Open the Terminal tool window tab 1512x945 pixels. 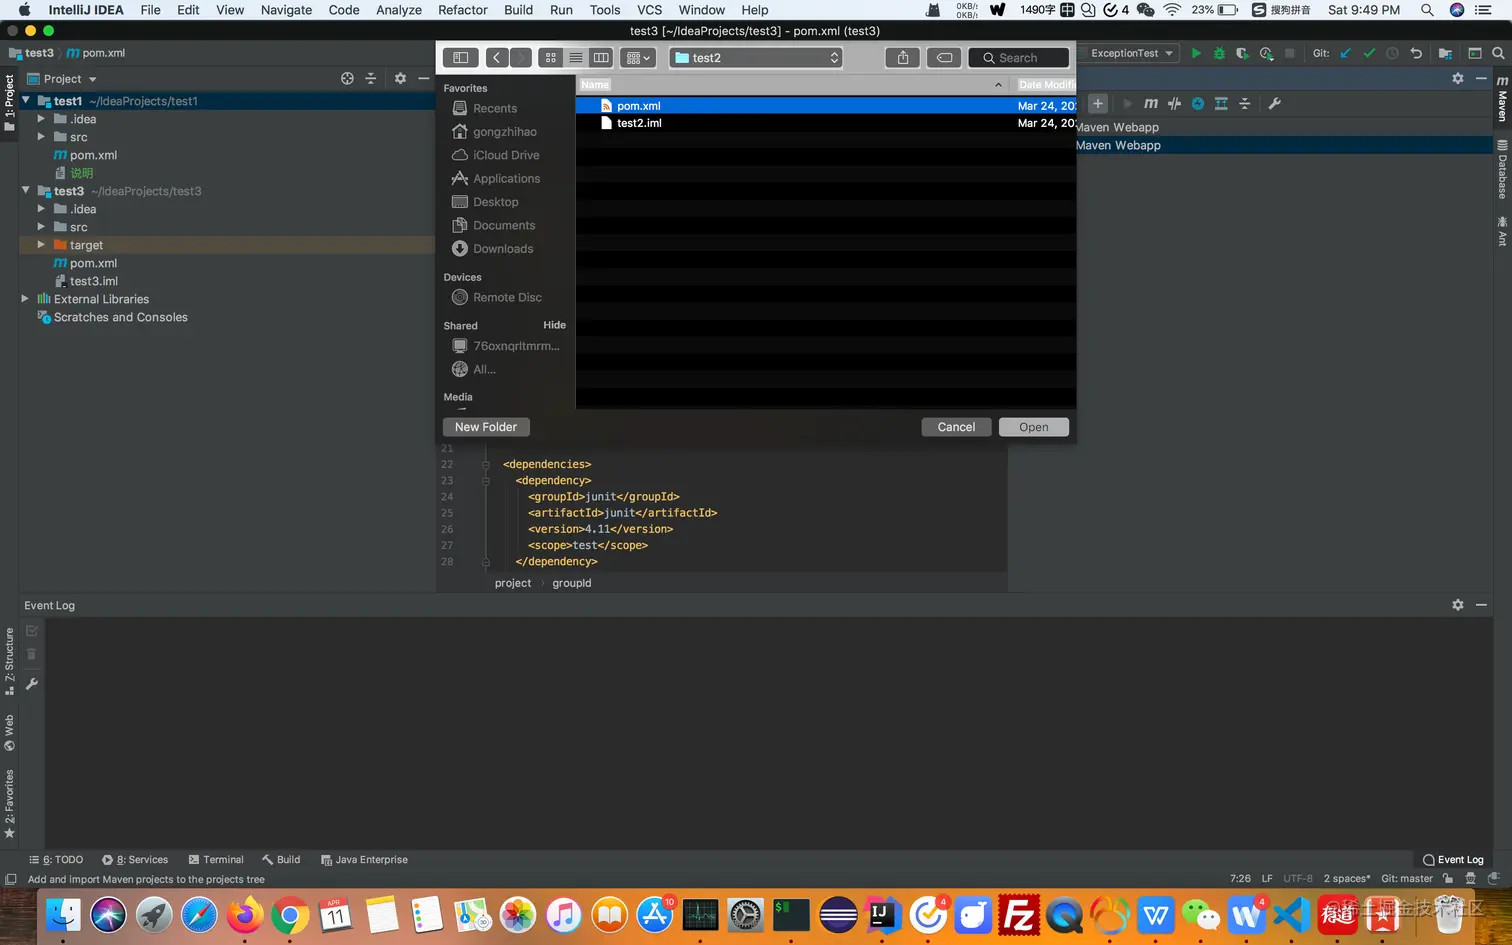216,860
